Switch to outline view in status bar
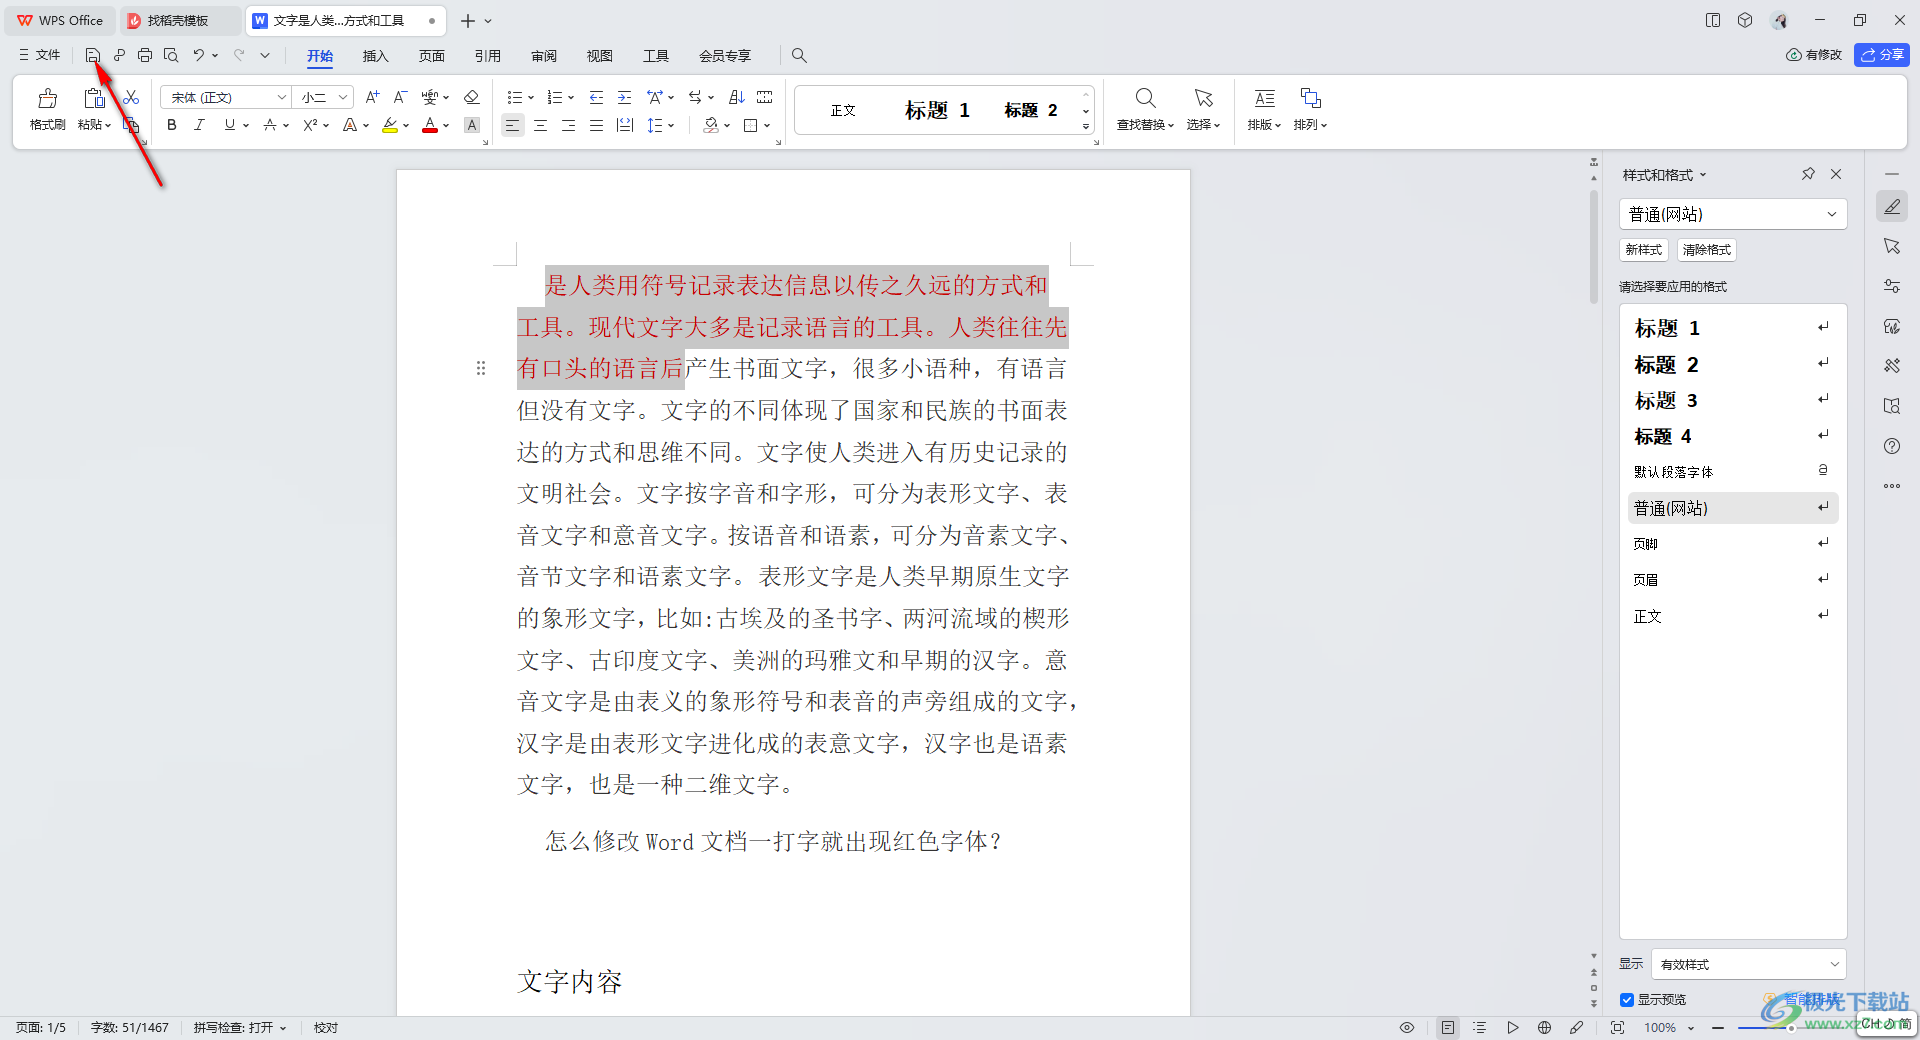Image resolution: width=1920 pixels, height=1040 pixels. (x=1480, y=1027)
